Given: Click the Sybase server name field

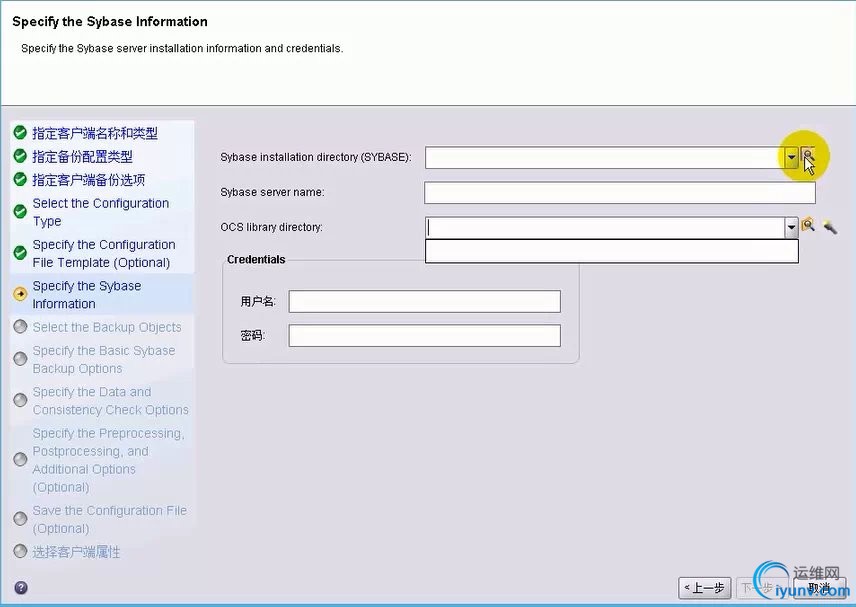Looking at the screenshot, I should (x=620, y=193).
